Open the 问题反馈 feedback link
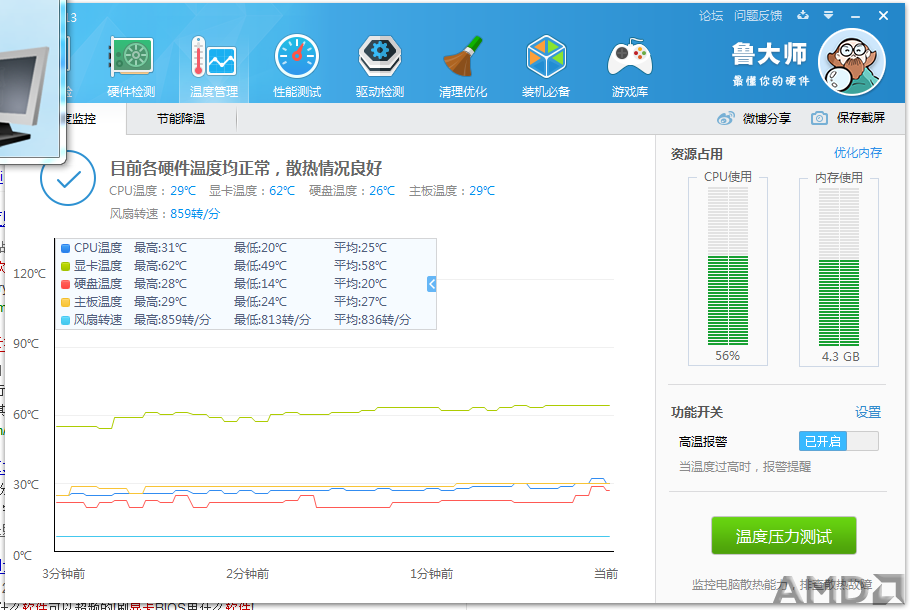The image size is (910, 610). [x=758, y=16]
